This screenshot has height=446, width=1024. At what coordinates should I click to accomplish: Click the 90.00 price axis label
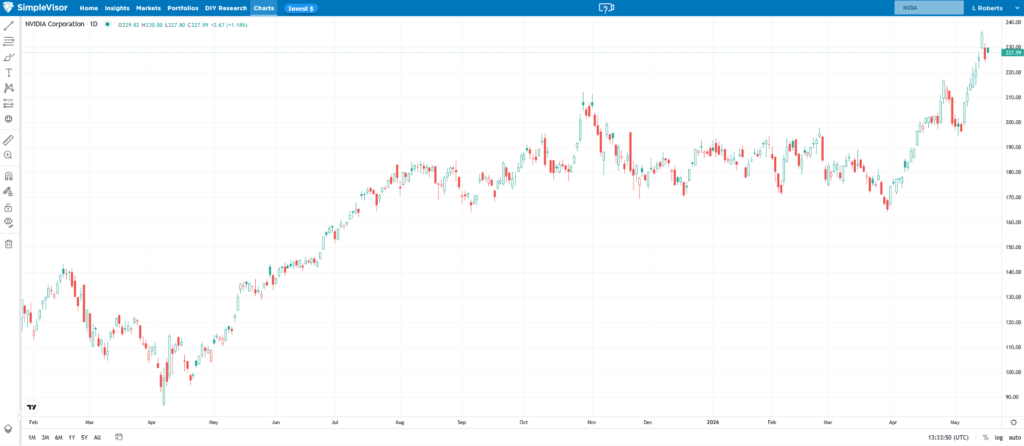(x=1014, y=397)
